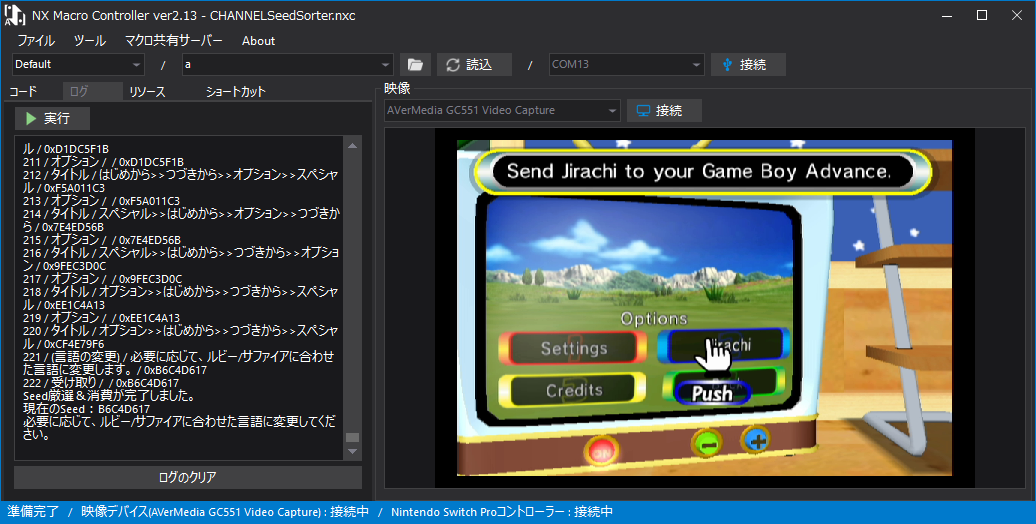
Task: Maximize the NX Macro Controller window
Action: pos(982,15)
